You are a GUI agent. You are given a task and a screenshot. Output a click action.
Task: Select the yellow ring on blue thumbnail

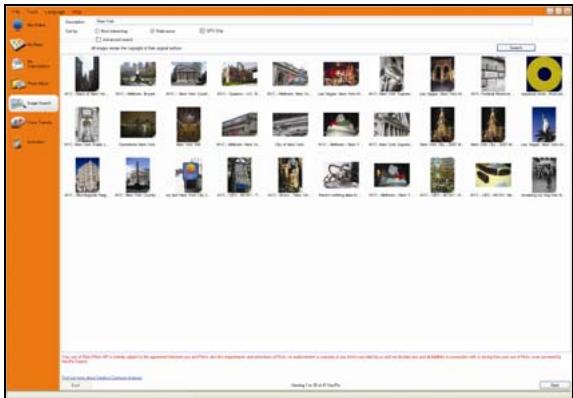[x=544, y=73]
